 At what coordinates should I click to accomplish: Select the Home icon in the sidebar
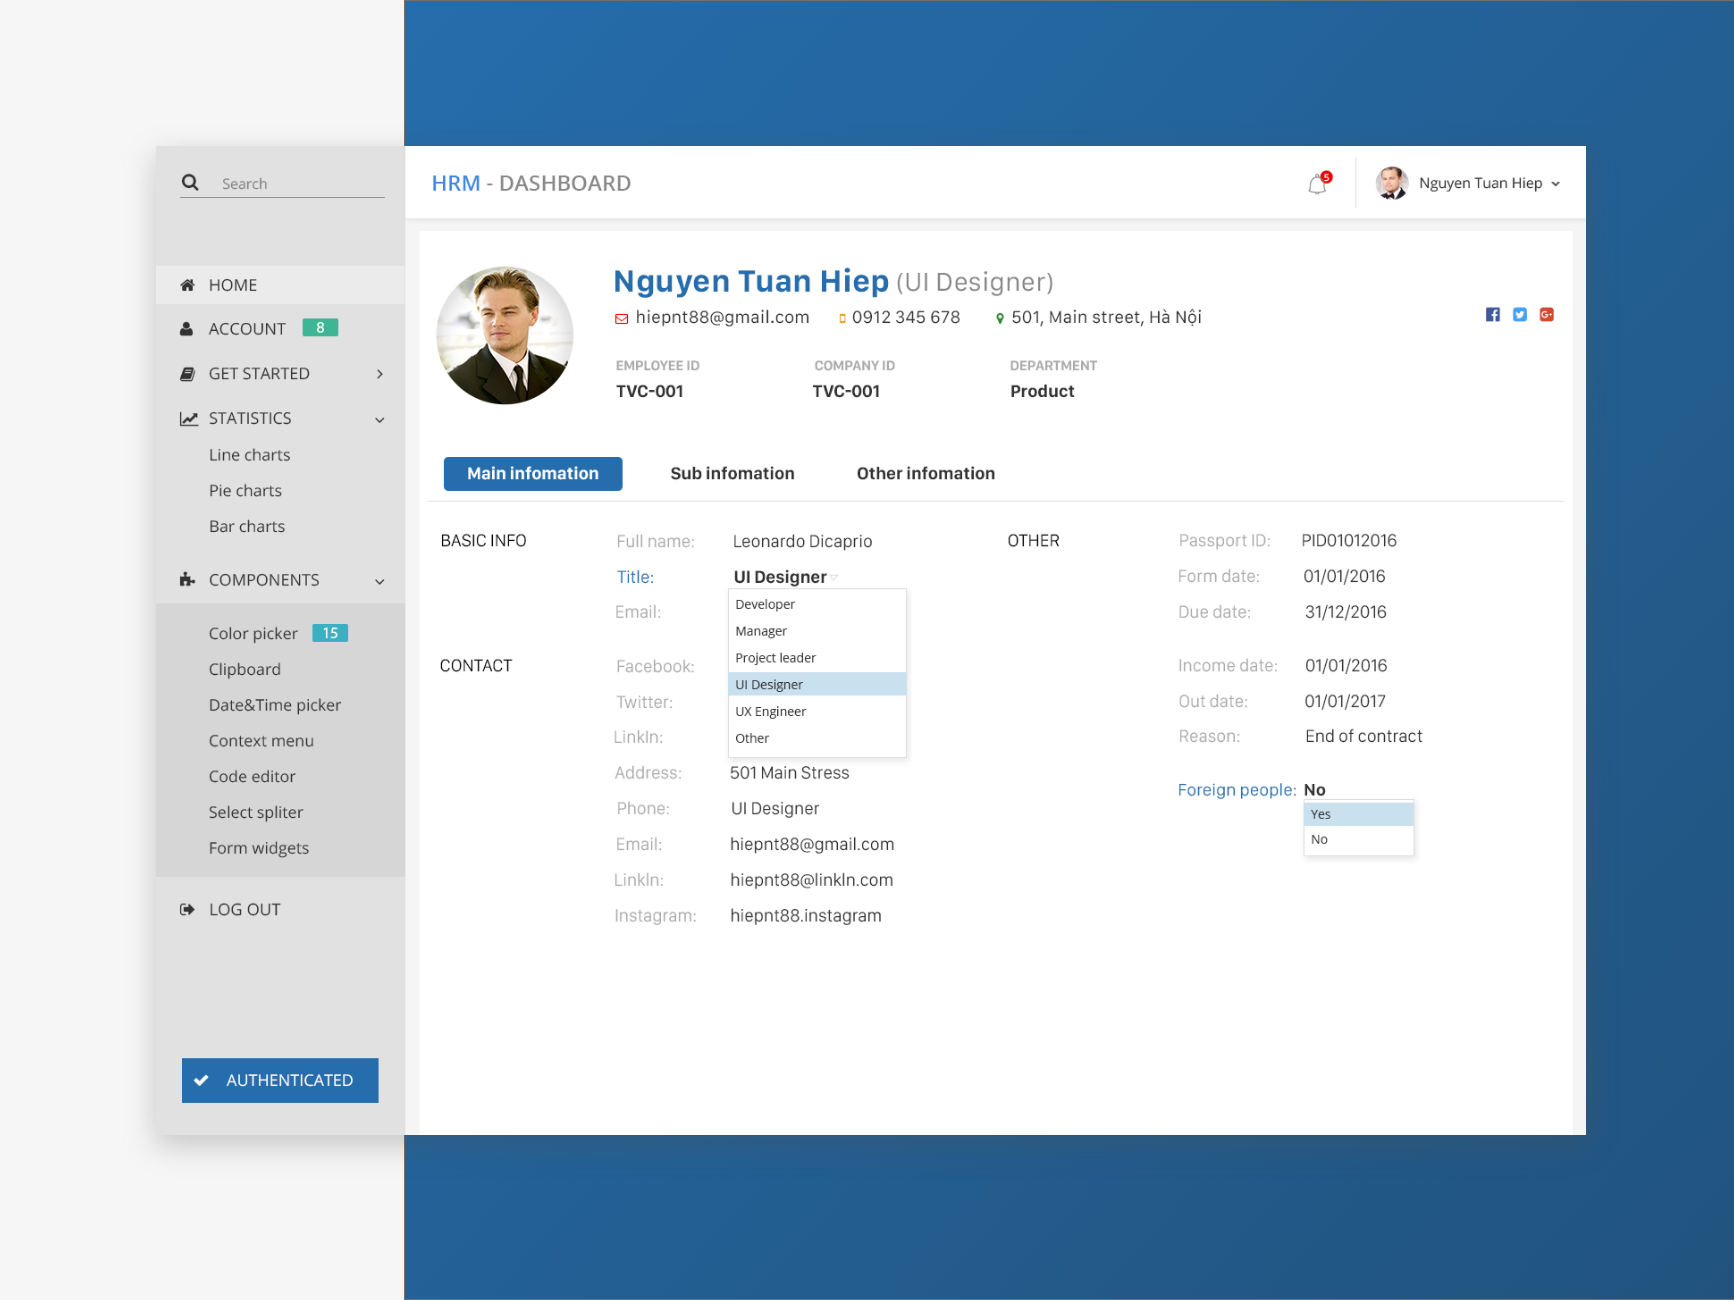(187, 284)
